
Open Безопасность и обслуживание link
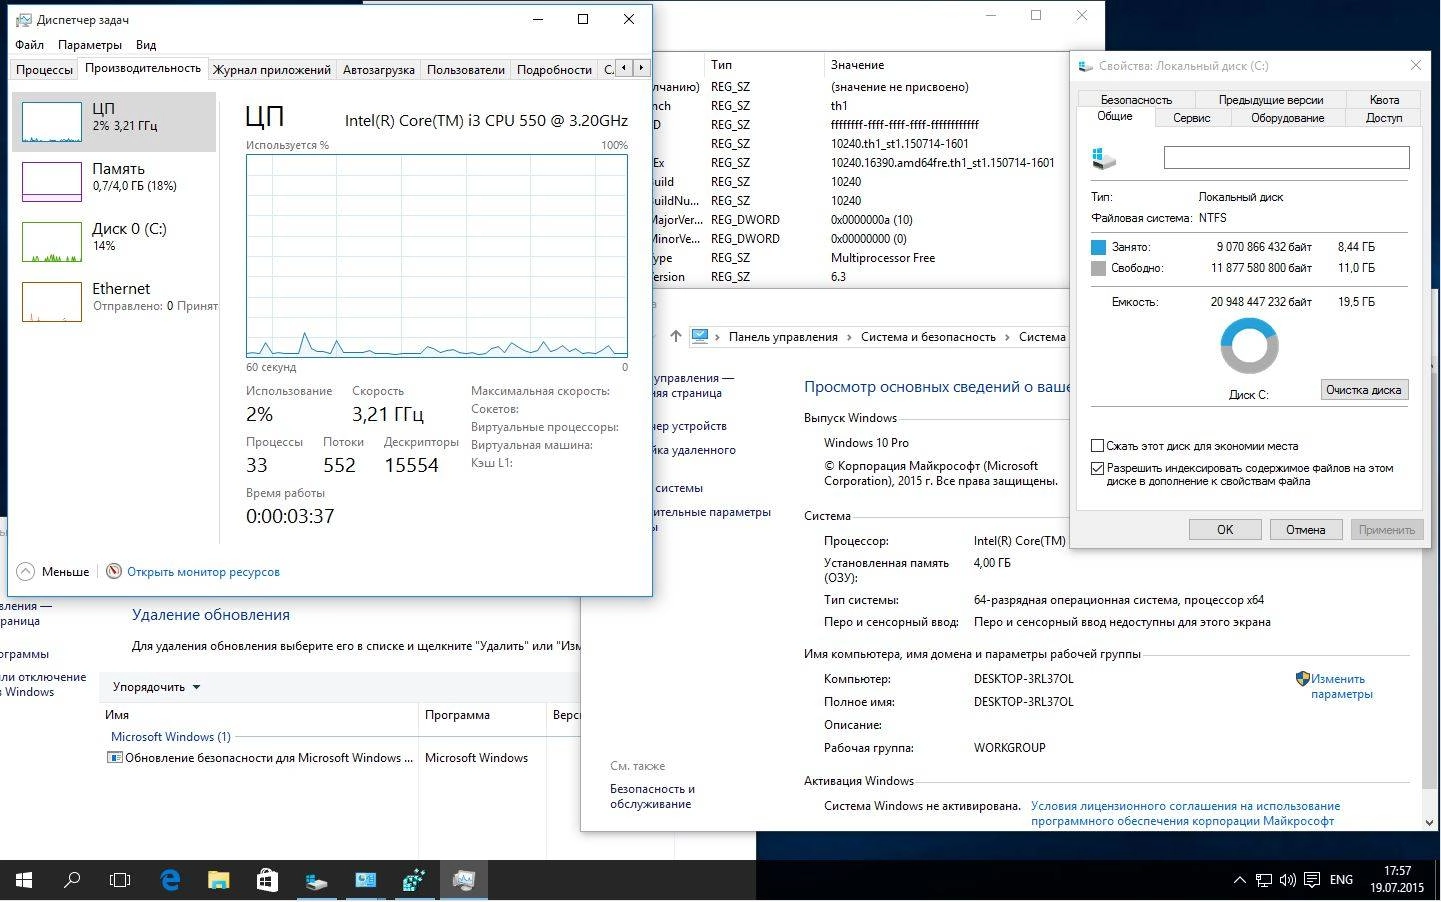click(652, 796)
